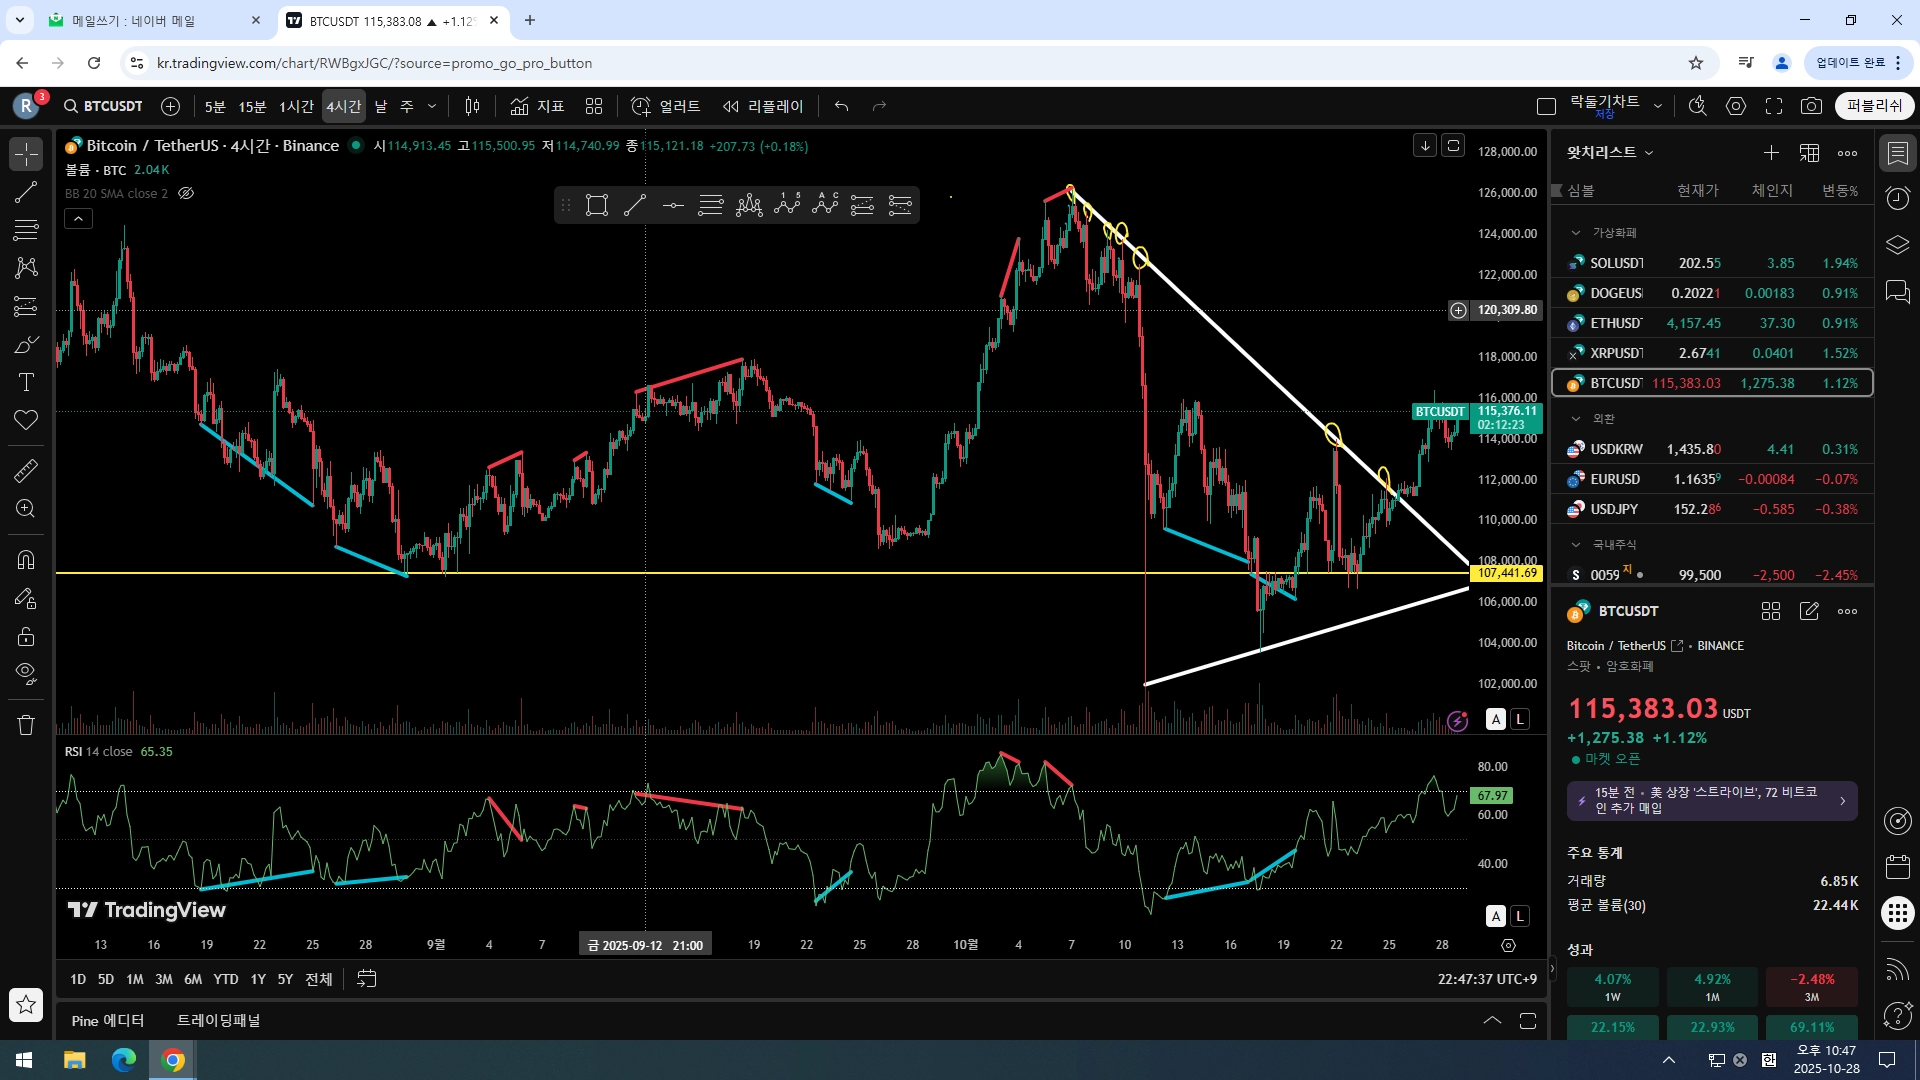Select the trend line drawing tool
1920x1080 pixels.
point(26,192)
